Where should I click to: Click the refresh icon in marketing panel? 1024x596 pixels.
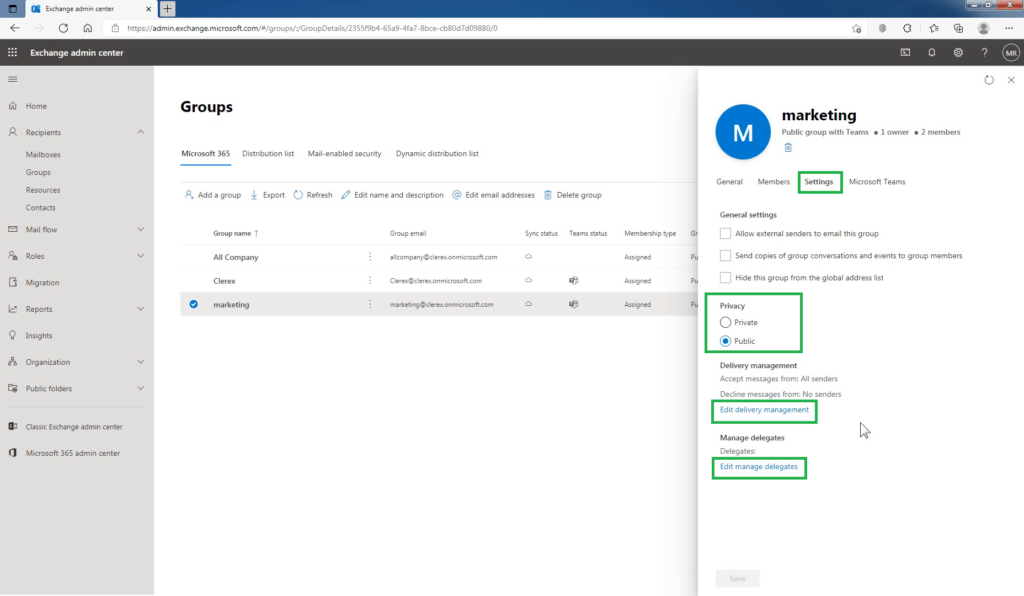[989, 80]
